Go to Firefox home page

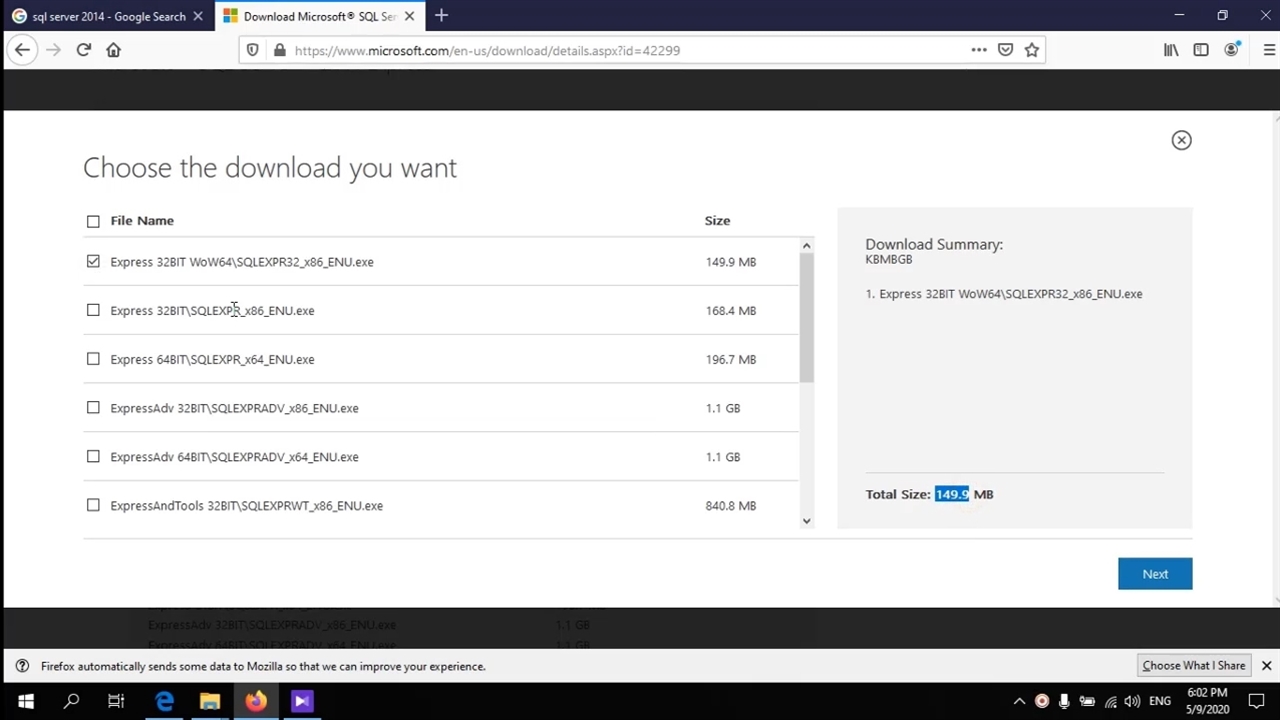tap(113, 50)
